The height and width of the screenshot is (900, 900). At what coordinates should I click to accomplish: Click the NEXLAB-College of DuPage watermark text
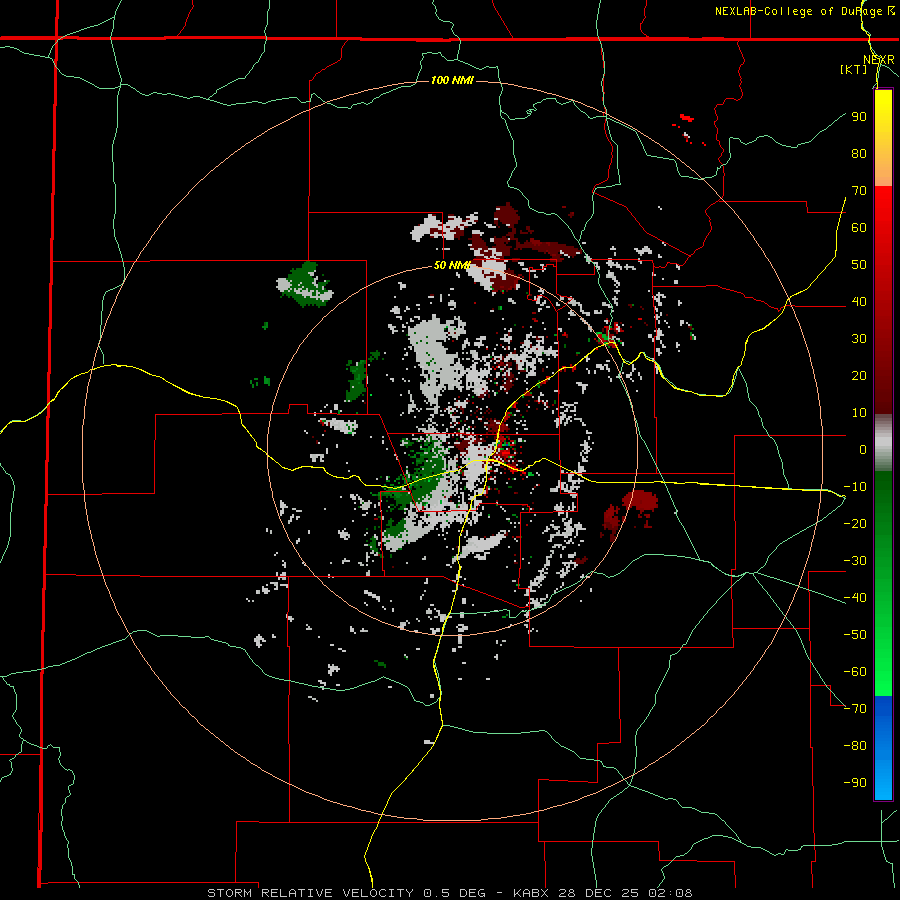(x=804, y=11)
